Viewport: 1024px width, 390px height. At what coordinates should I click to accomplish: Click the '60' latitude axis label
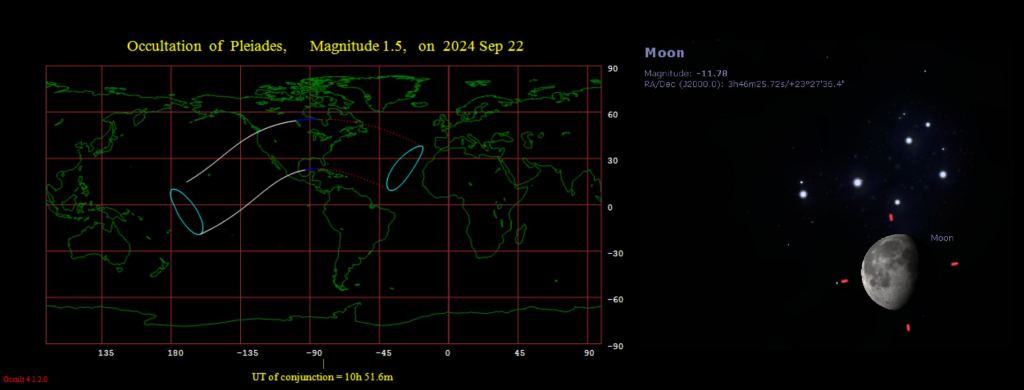point(613,114)
